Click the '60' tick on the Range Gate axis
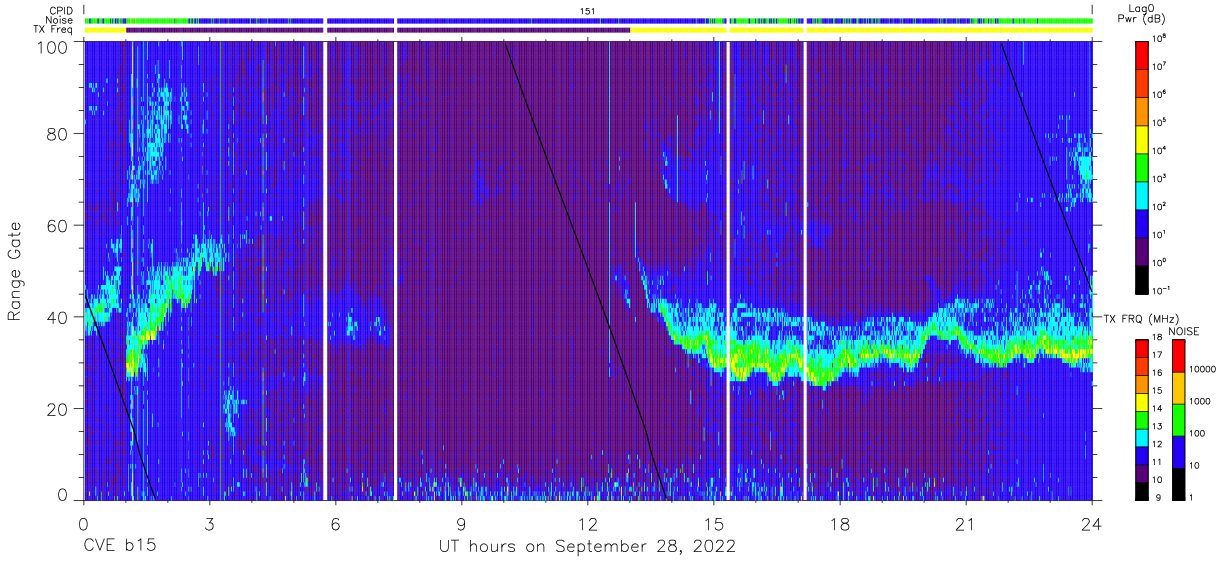 click(59, 226)
